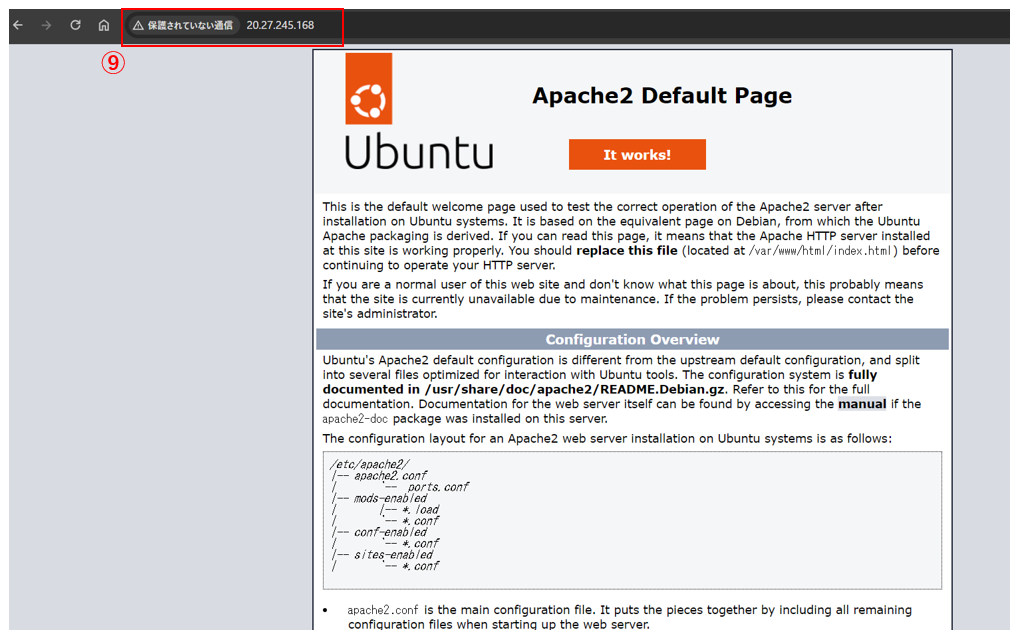
Task: Click /usr/share/doc/apache2/README.Debian.gz bold text
Action: (574, 389)
